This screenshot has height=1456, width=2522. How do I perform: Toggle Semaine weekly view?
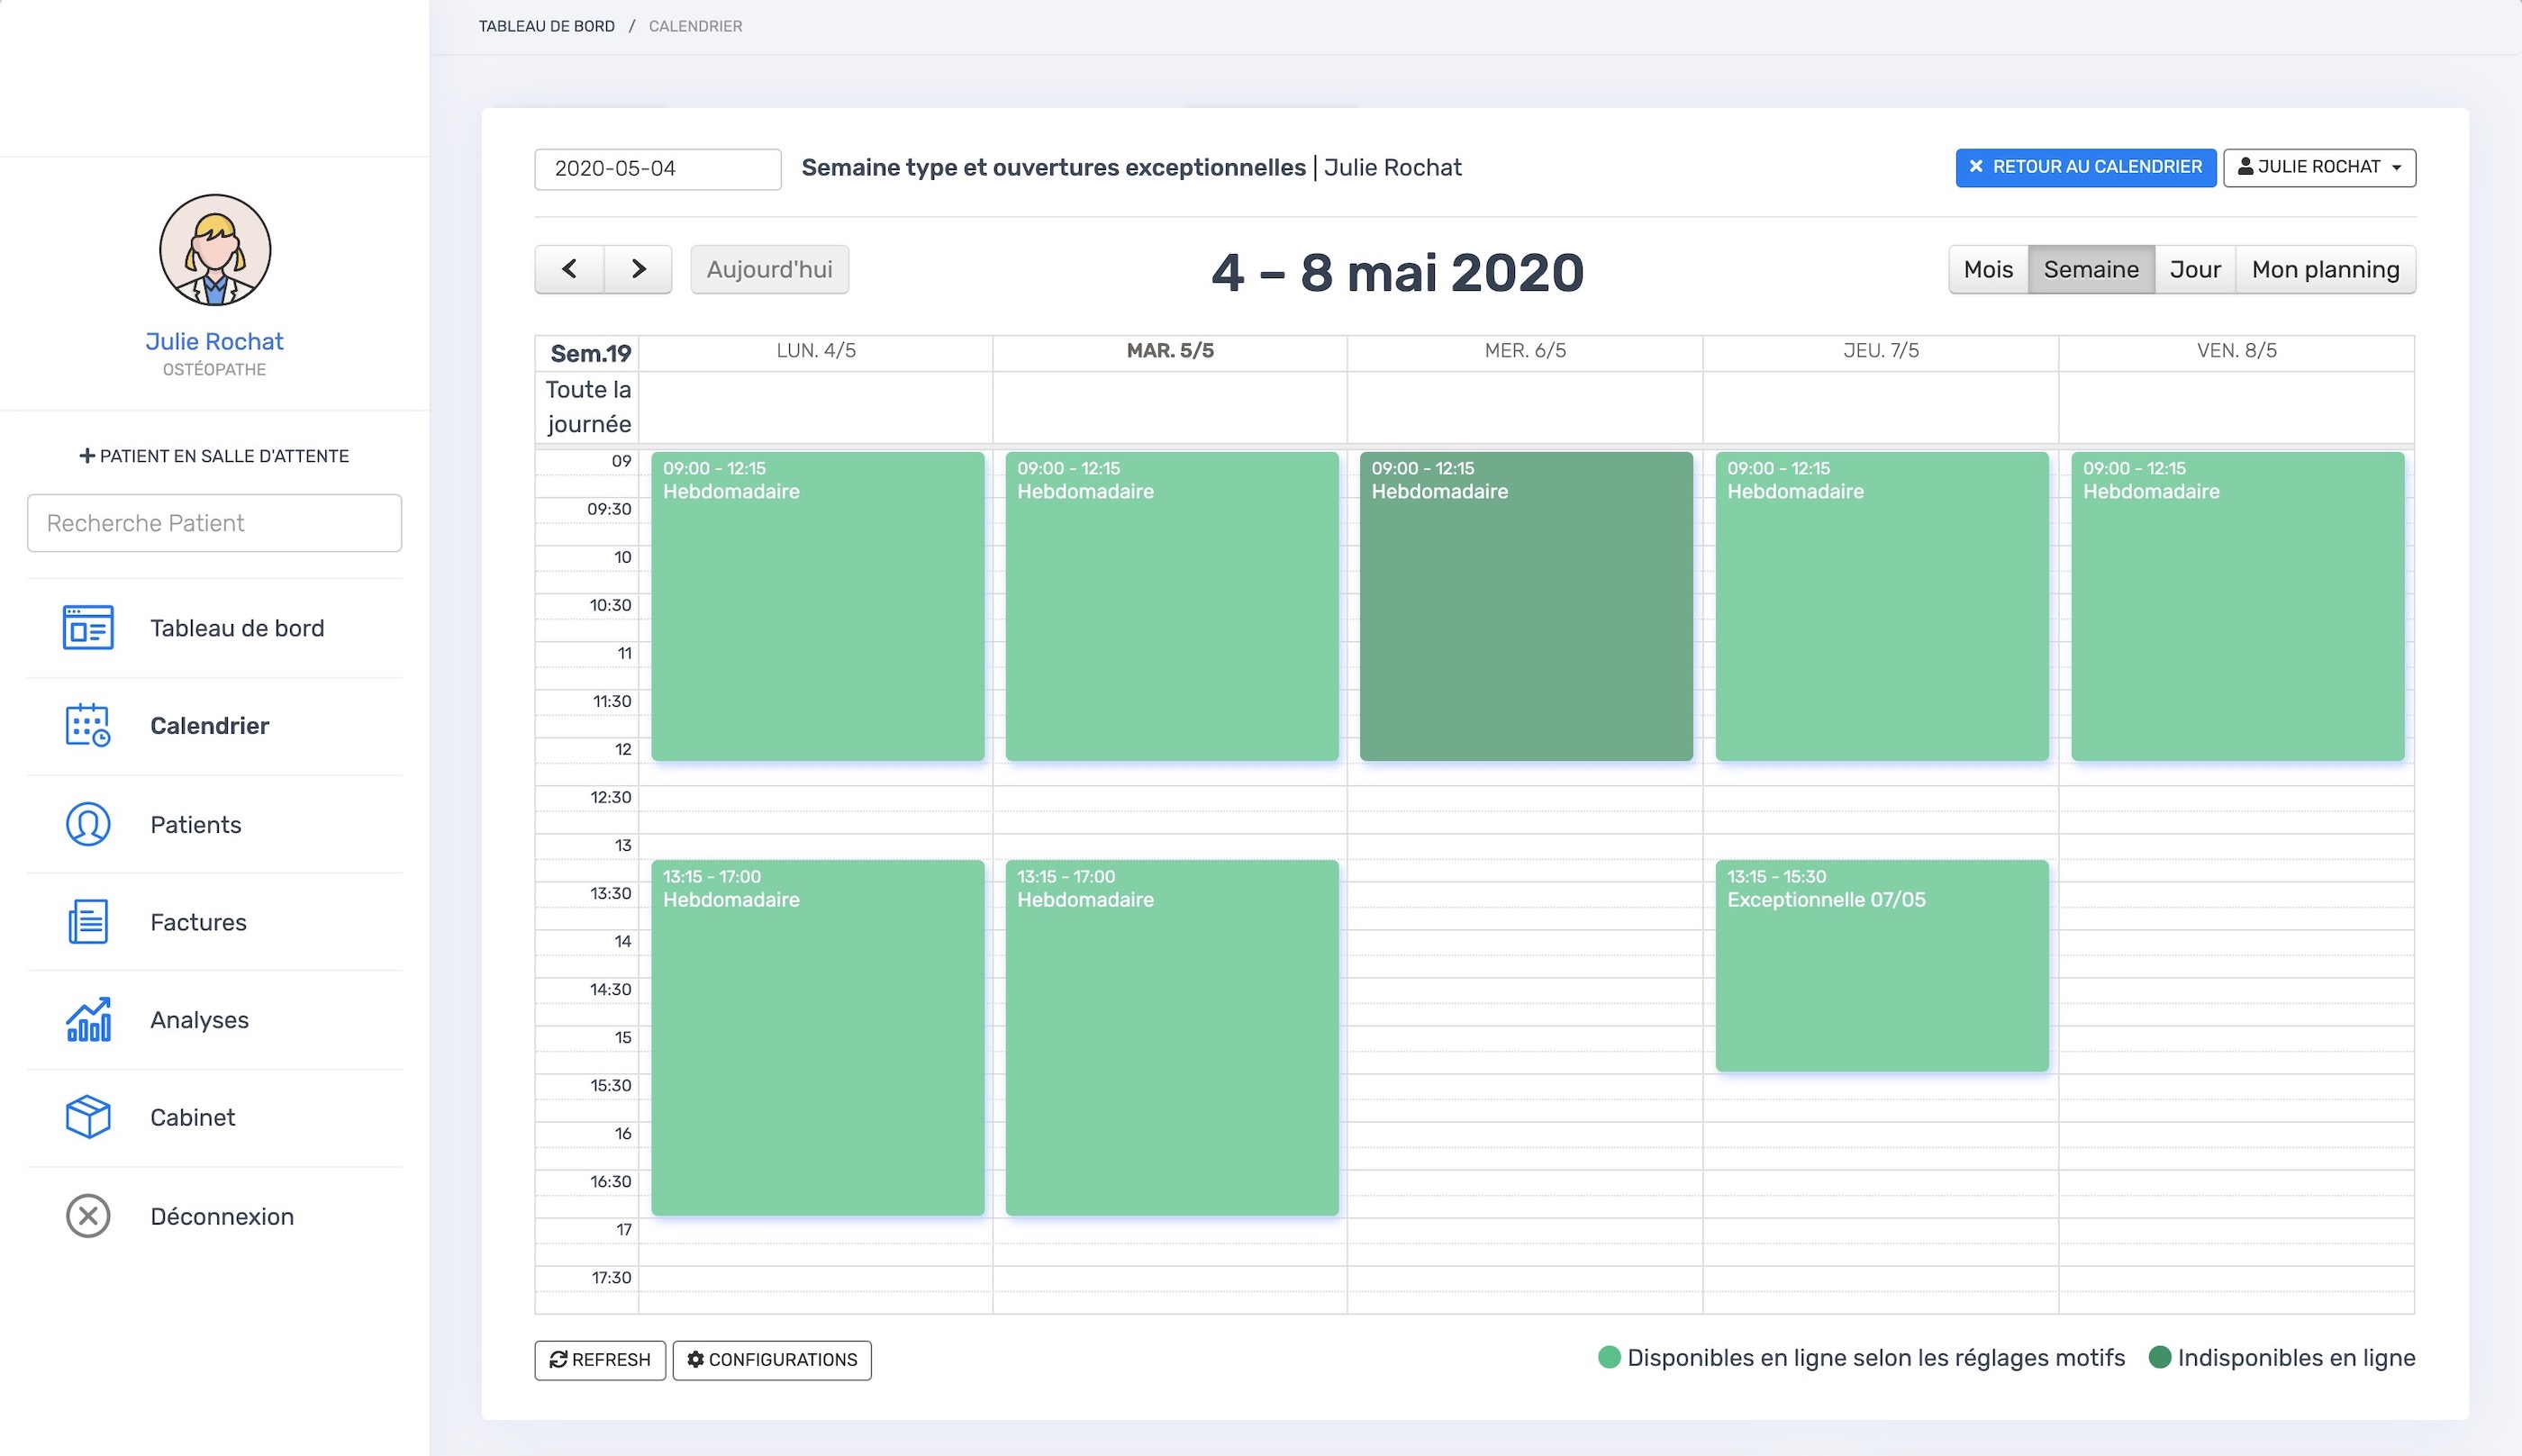2091,270
